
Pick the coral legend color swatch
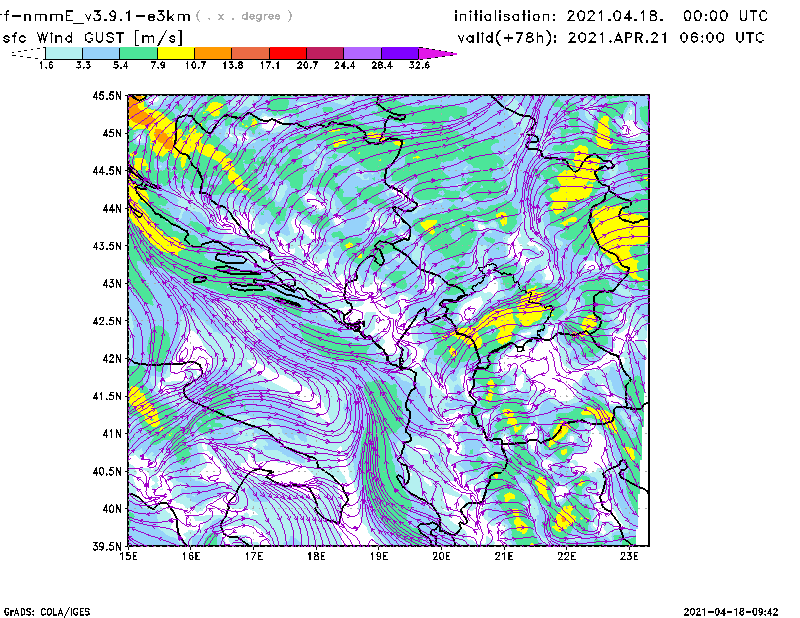pos(251,53)
